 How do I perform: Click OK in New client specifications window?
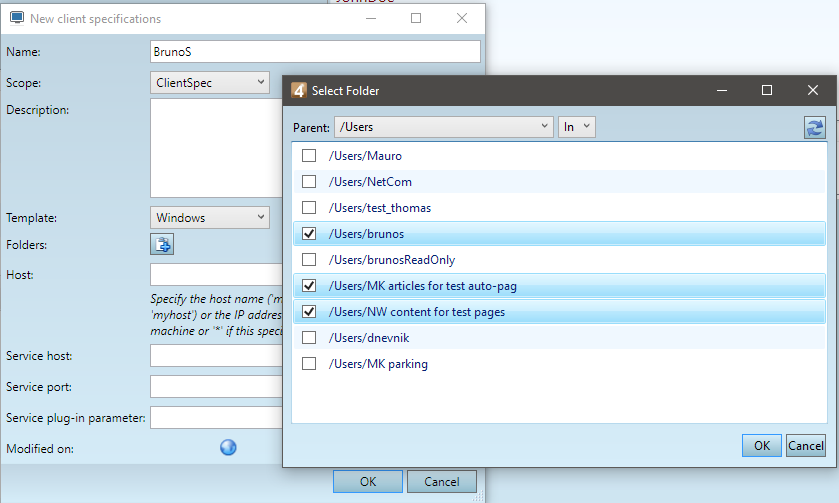(x=368, y=481)
